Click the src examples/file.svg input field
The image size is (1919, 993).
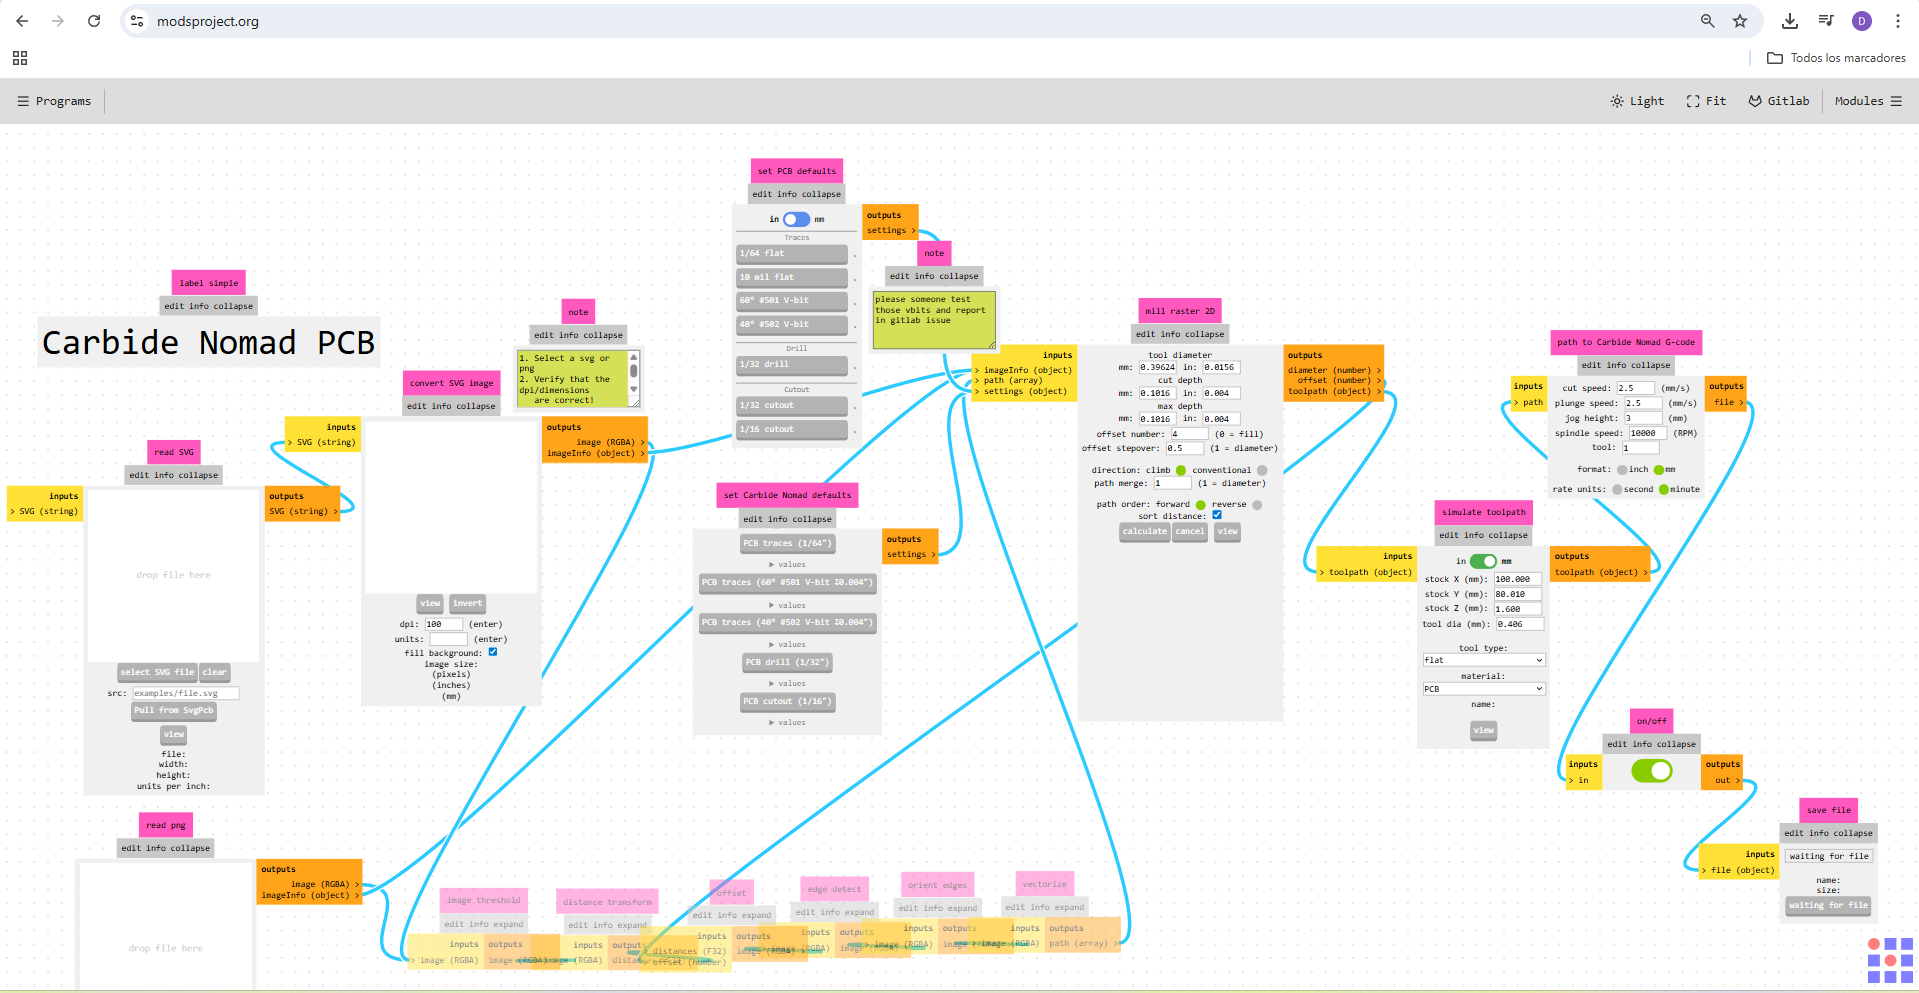186,693
